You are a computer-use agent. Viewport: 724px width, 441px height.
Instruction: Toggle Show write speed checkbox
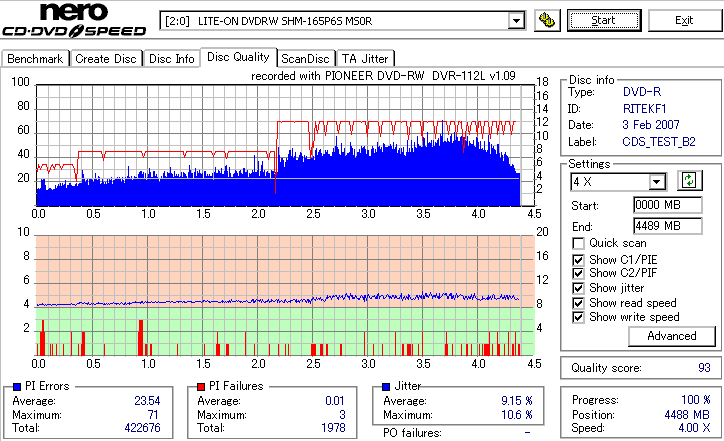click(578, 318)
